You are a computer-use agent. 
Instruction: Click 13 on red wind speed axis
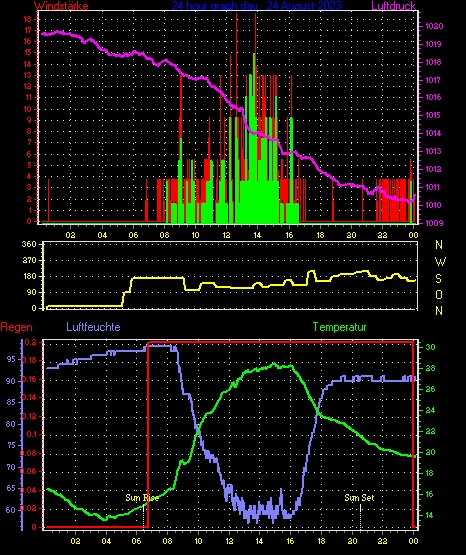28,75
